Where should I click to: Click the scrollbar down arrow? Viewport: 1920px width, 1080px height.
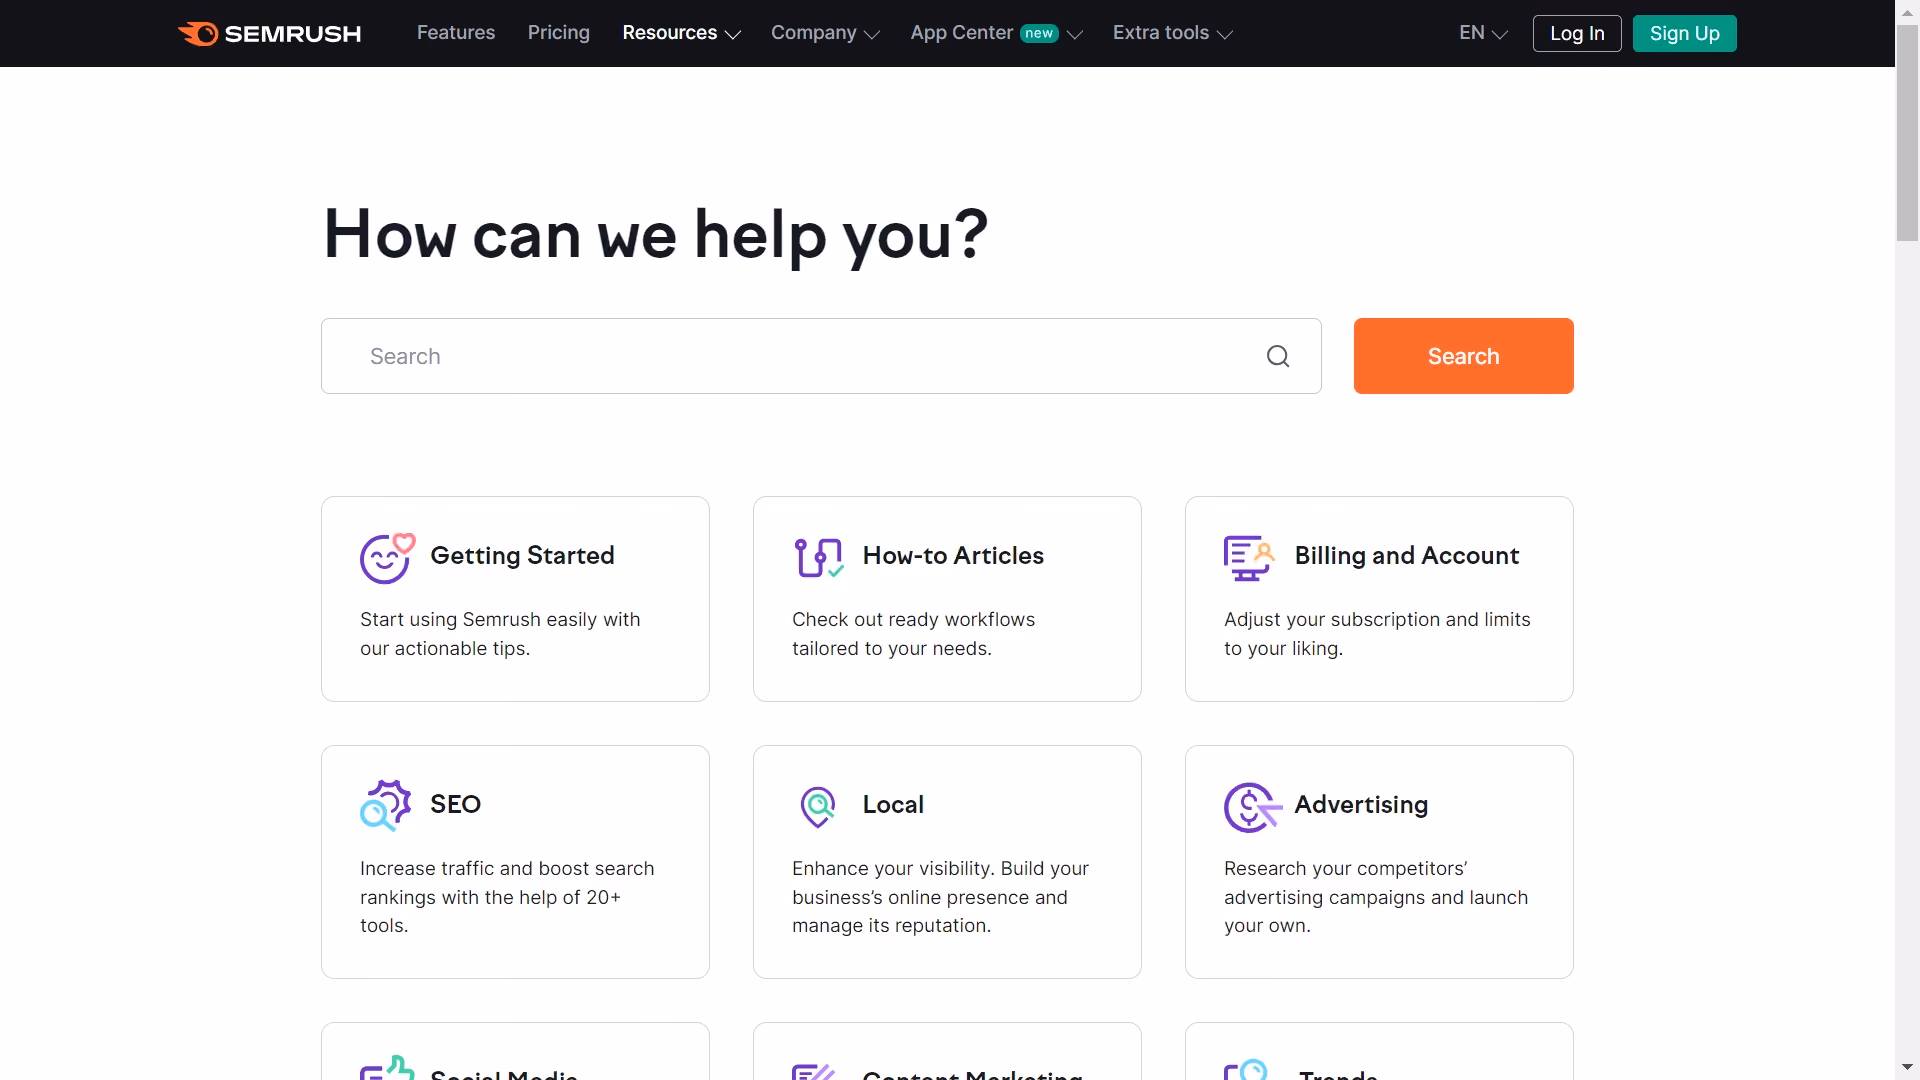tap(1907, 1068)
